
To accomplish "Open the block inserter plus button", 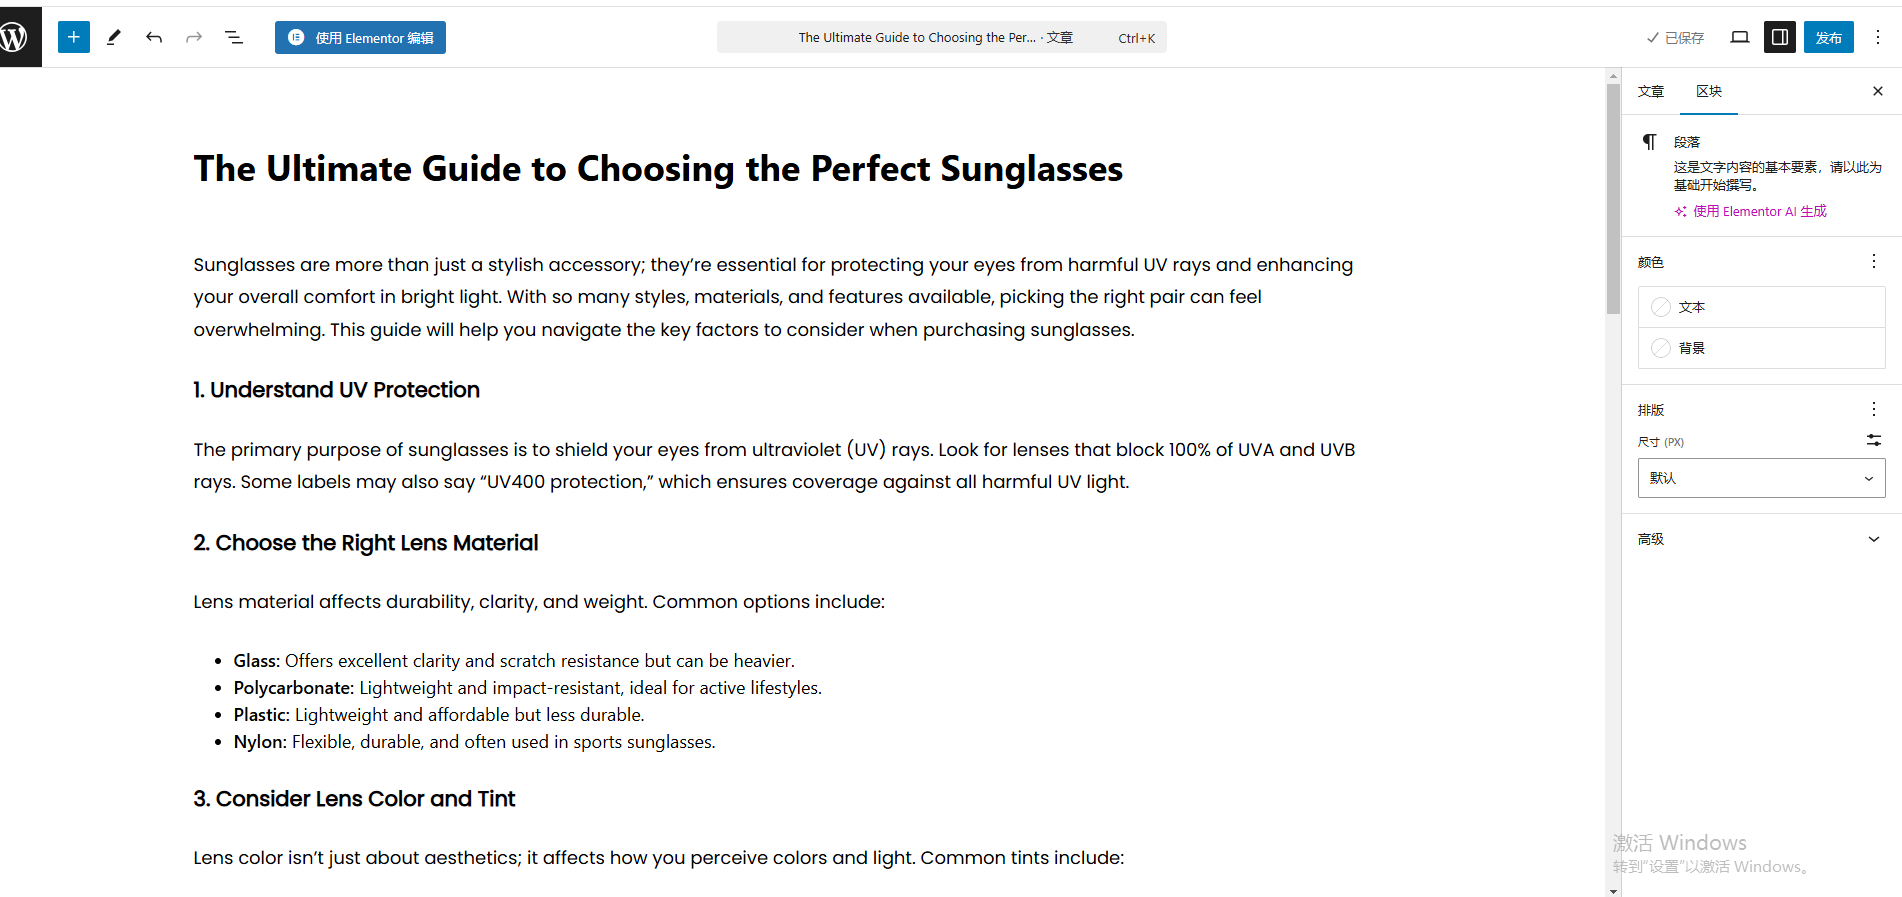I will [x=73, y=37].
